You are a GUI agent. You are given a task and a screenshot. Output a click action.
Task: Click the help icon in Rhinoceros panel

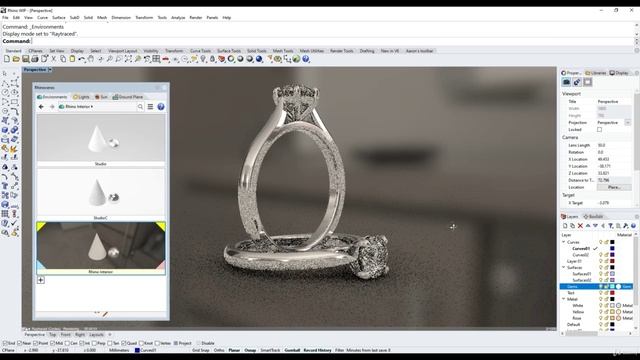click(x=161, y=107)
